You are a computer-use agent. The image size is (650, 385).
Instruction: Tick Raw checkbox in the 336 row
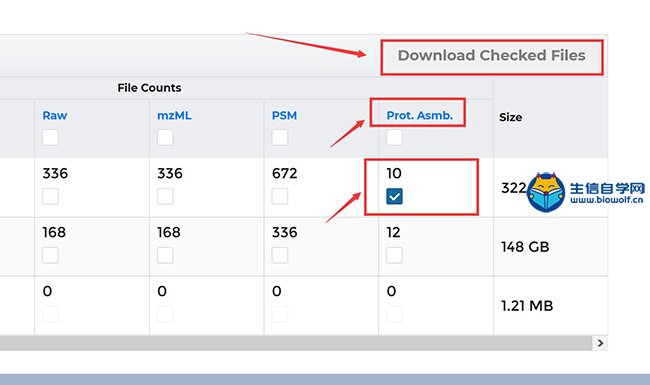(50, 196)
